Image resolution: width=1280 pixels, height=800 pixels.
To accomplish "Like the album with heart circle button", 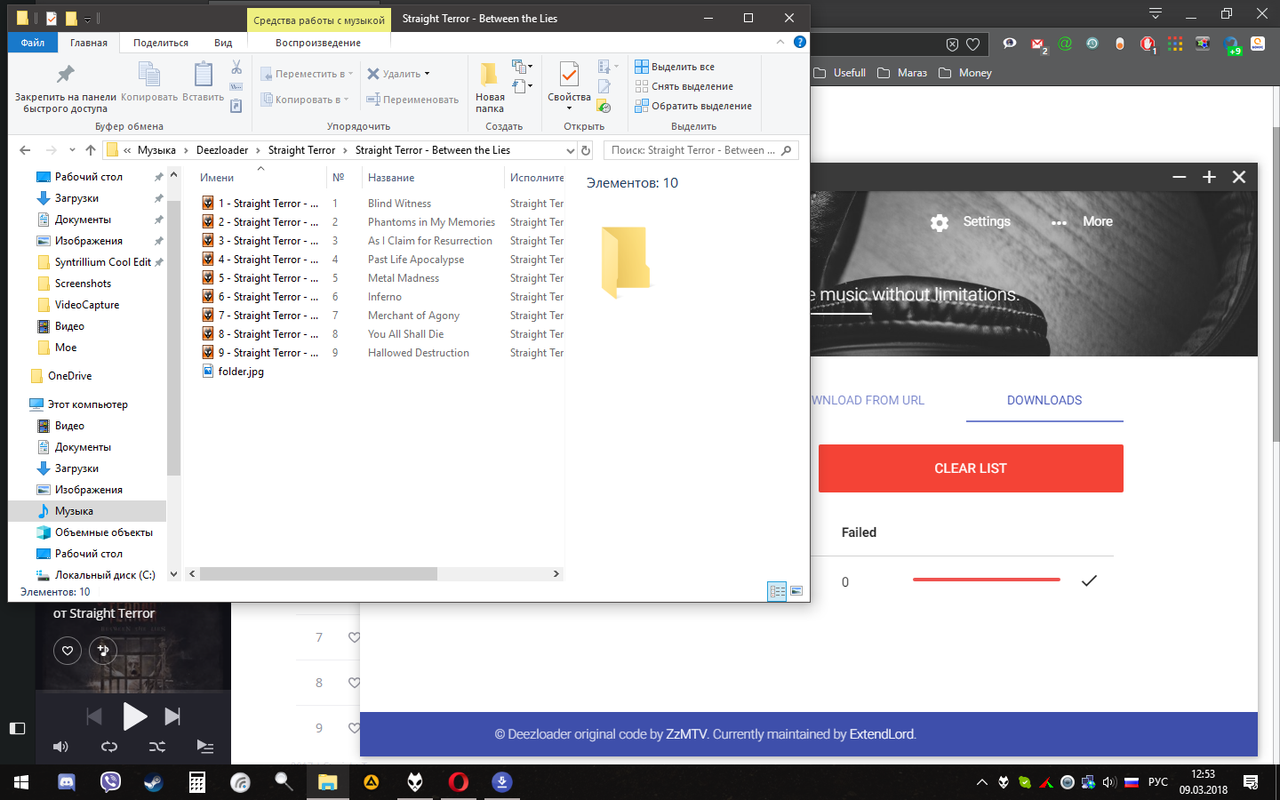I will (67, 651).
